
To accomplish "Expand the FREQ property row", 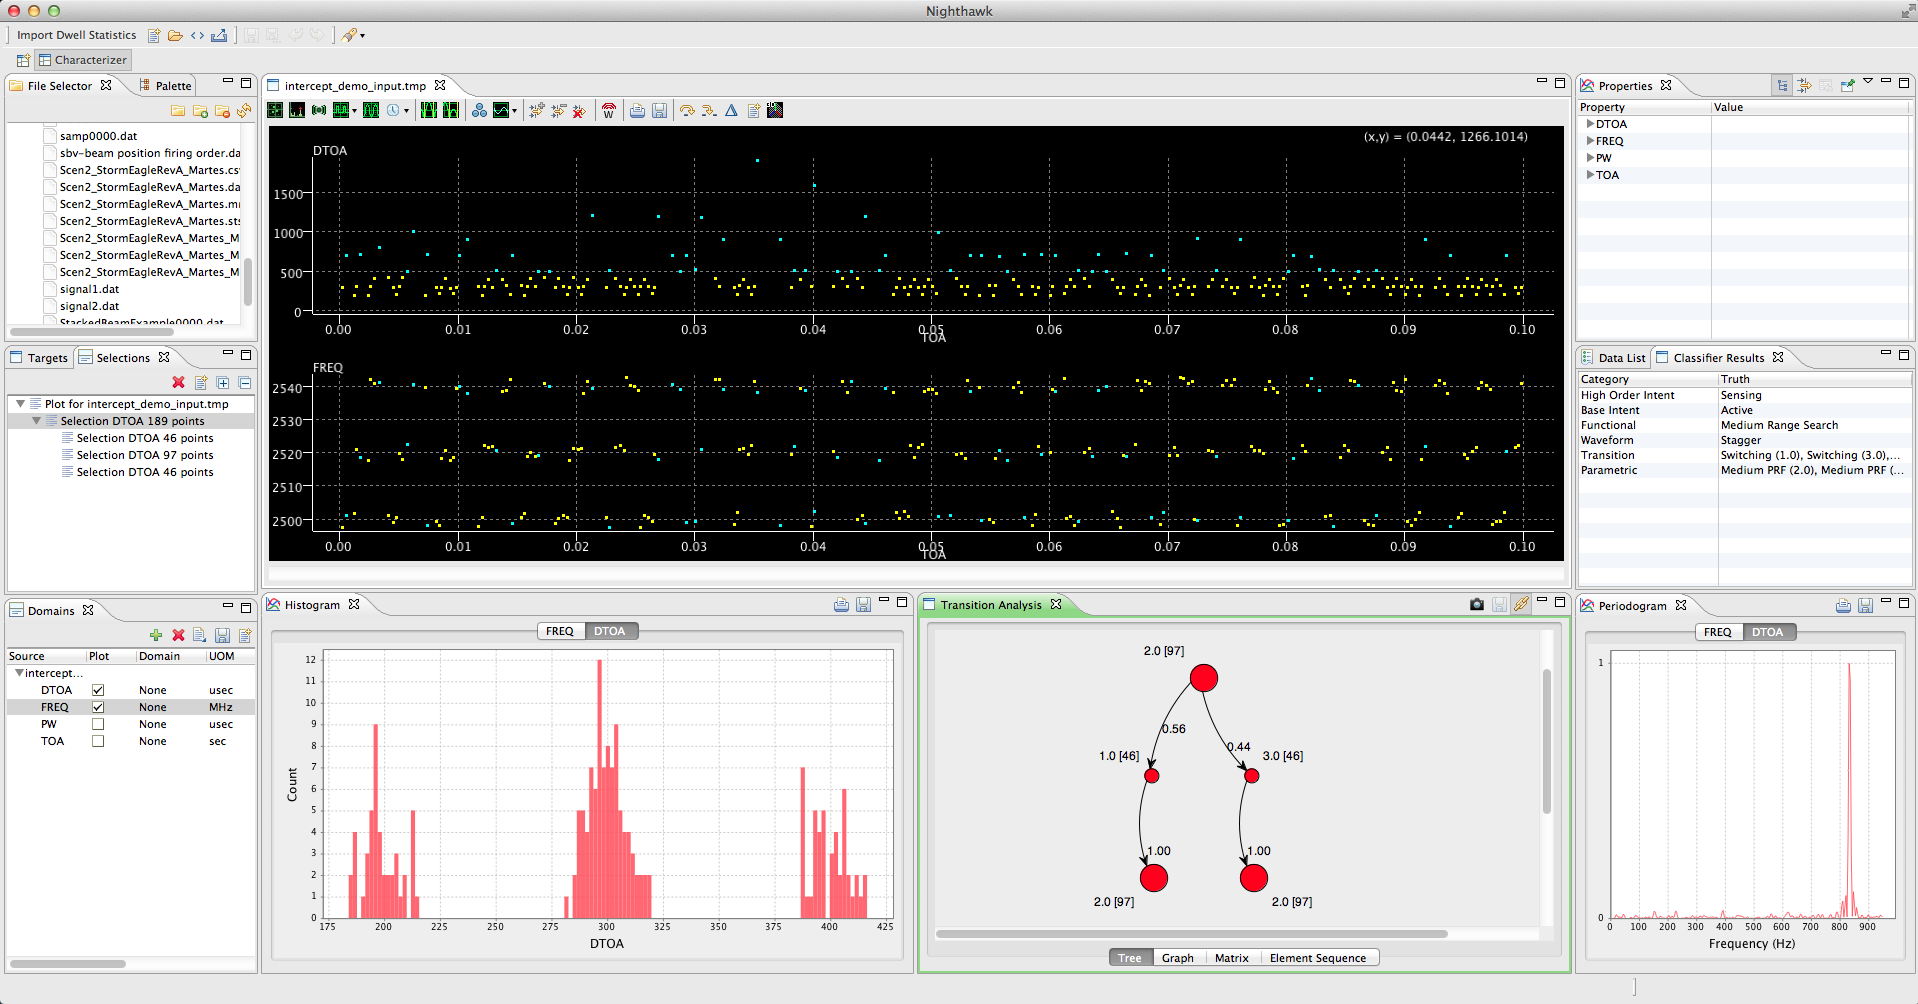I will click(x=1590, y=141).
